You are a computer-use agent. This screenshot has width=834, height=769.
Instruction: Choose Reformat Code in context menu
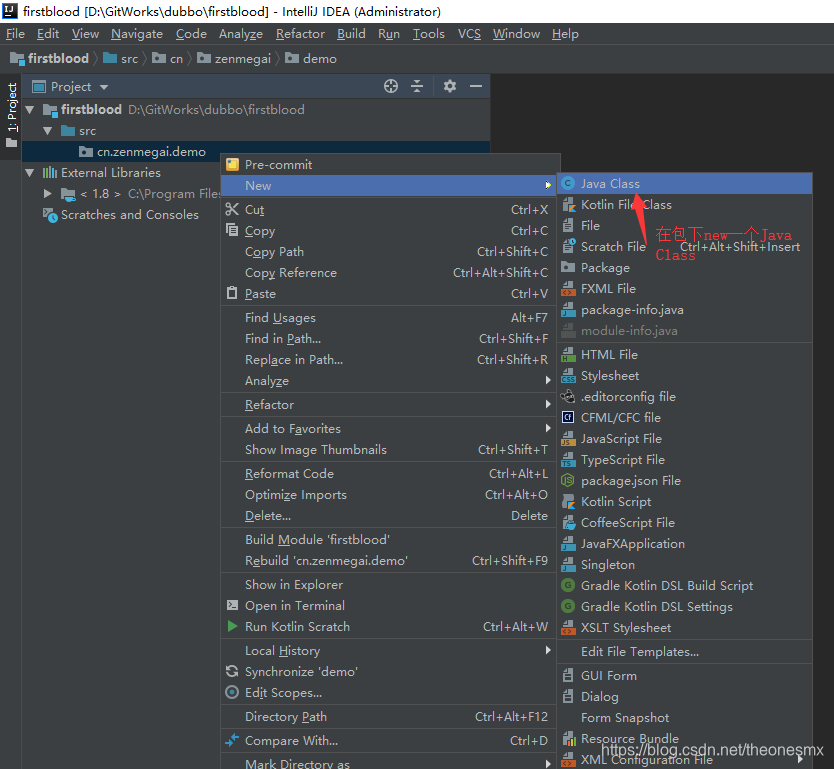(x=388, y=473)
